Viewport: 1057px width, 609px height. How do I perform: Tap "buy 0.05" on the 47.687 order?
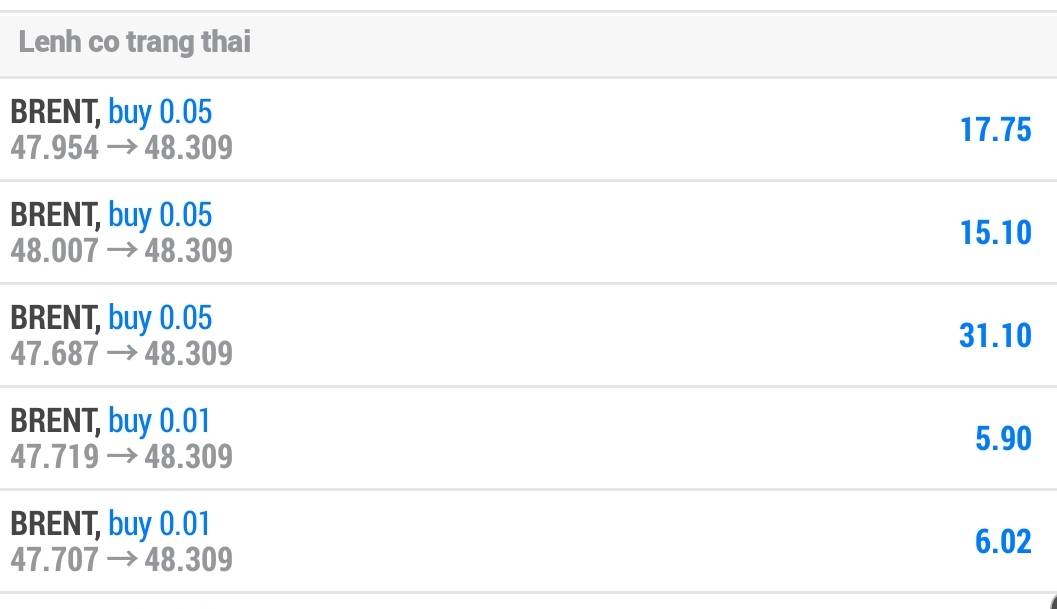160,317
